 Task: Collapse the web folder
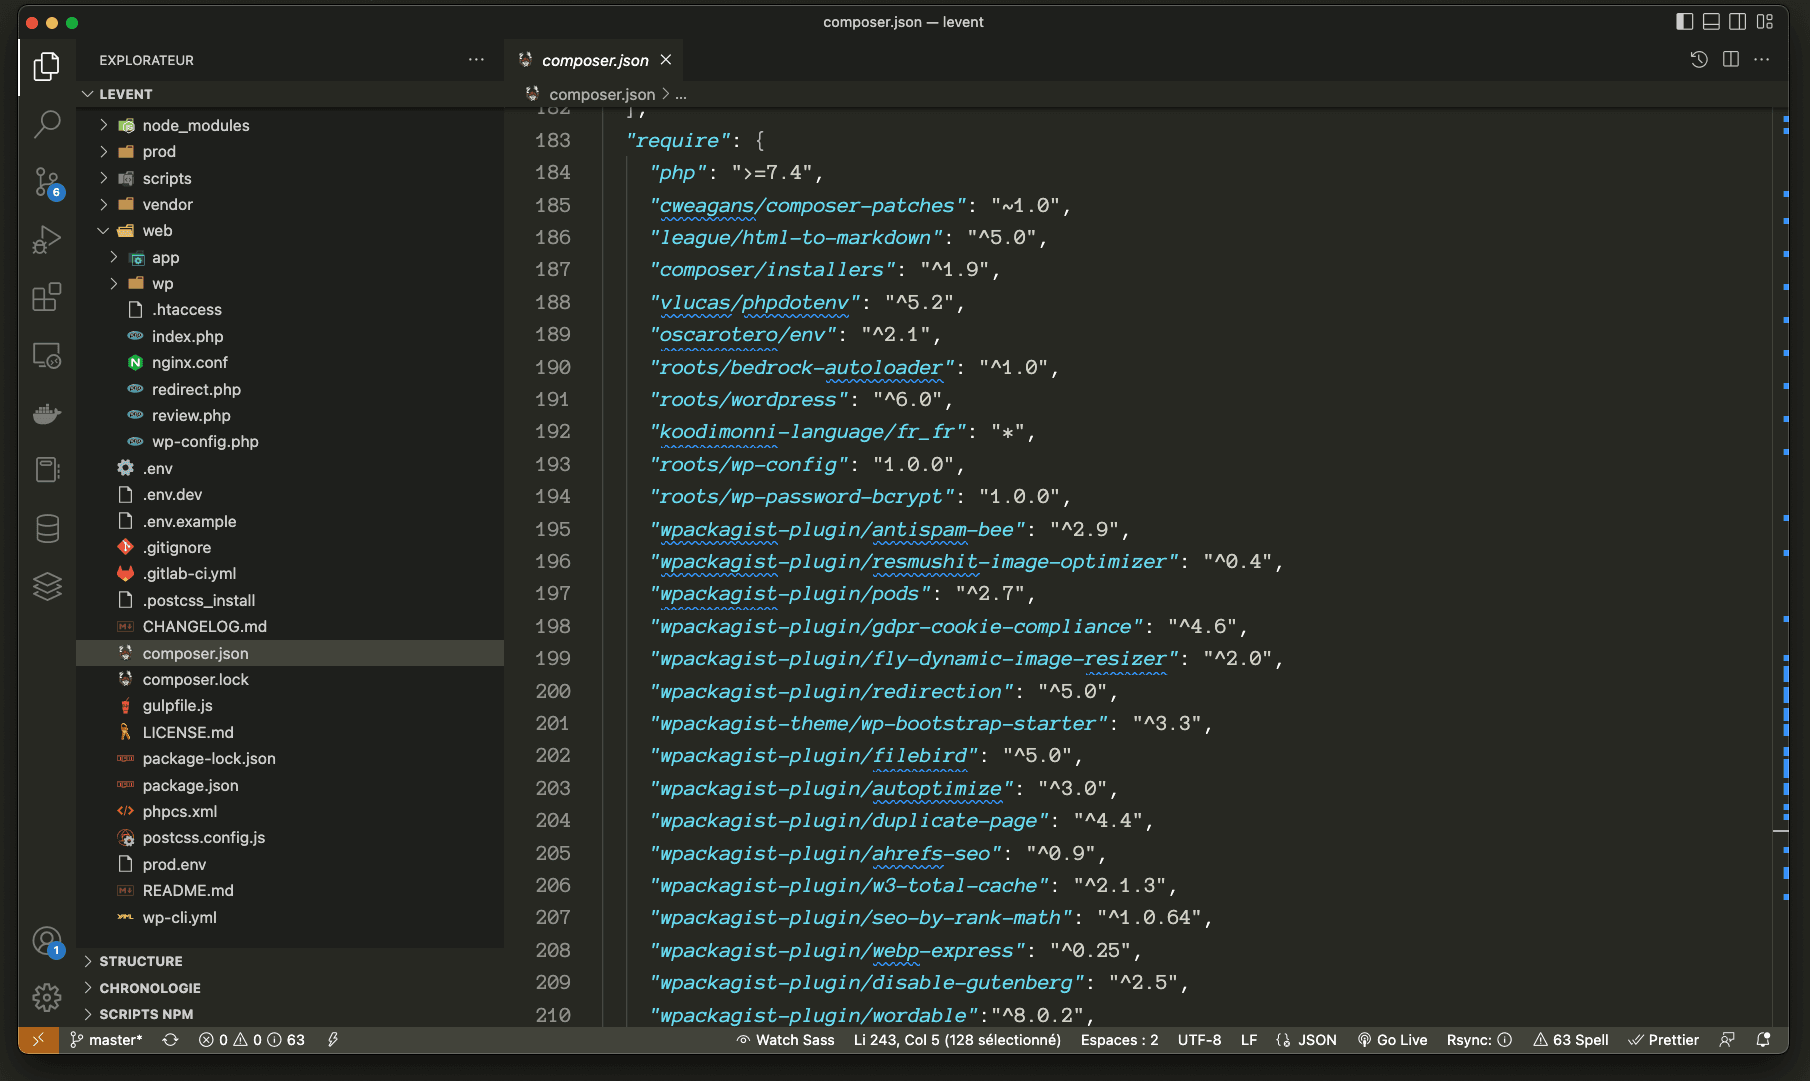tap(290, 230)
